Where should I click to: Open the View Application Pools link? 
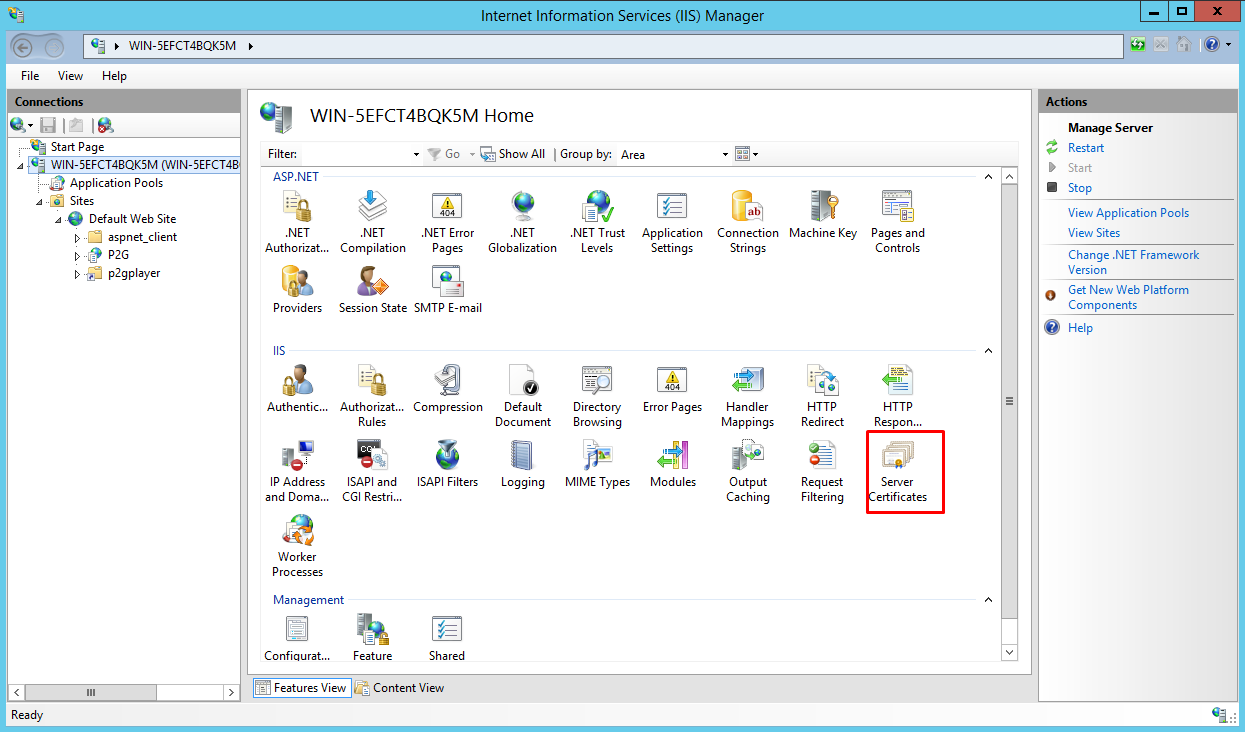1129,213
